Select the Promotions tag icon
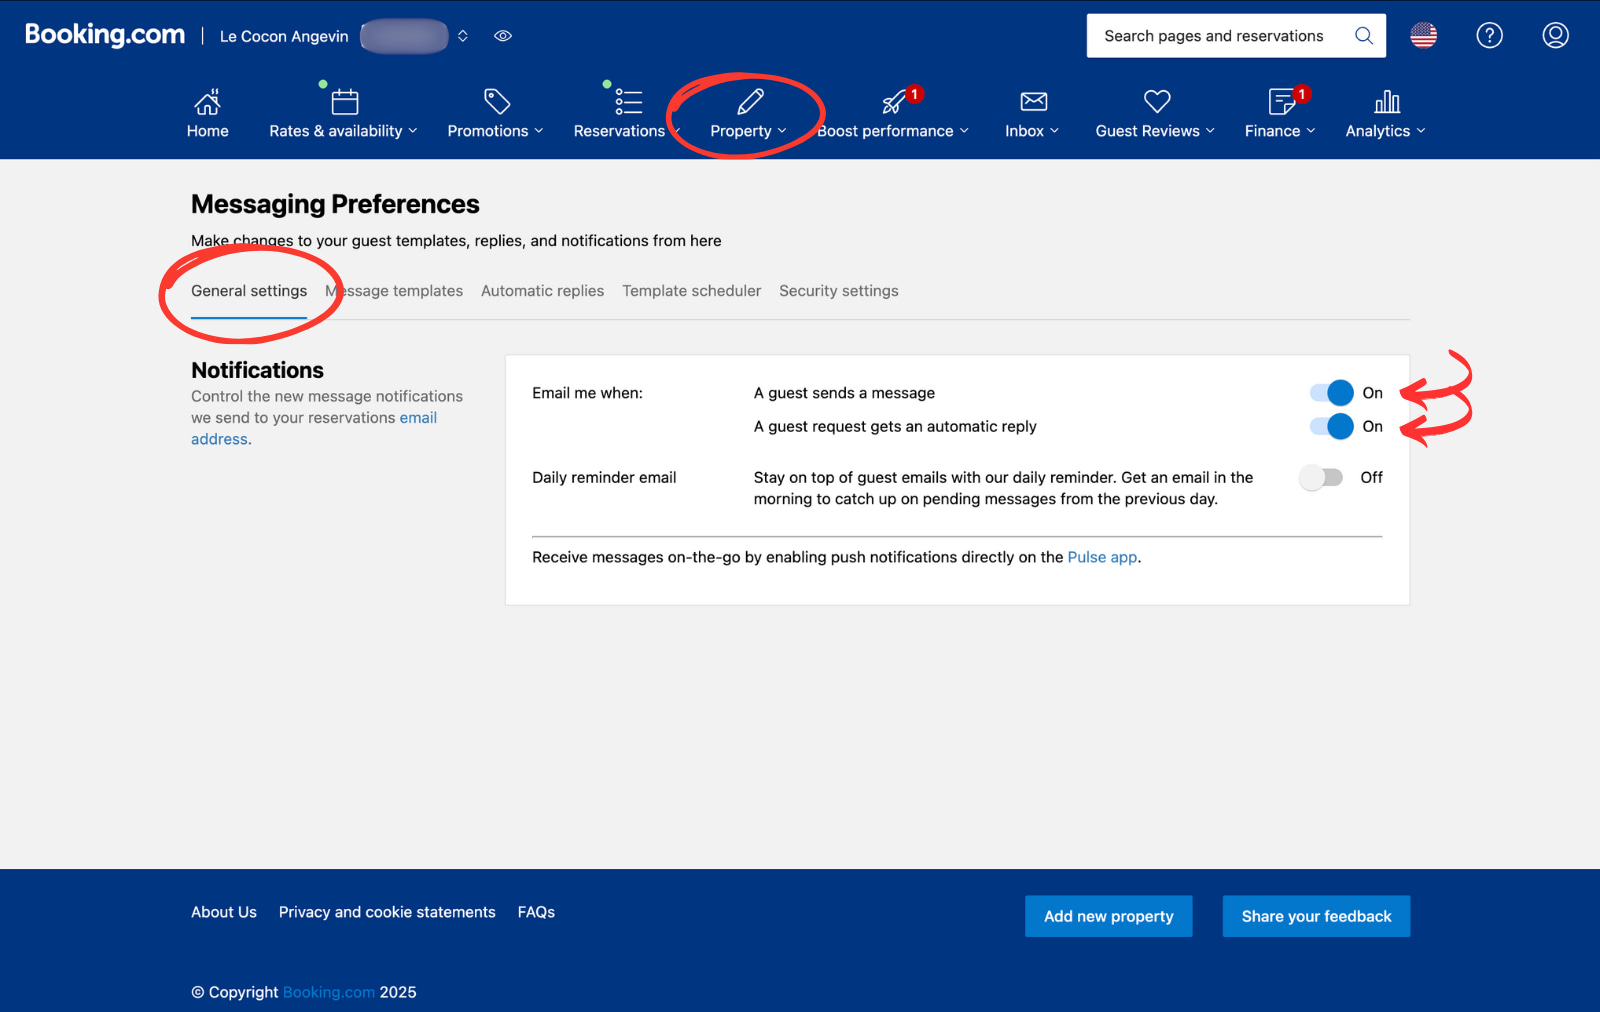Image resolution: width=1600 pixels, height=1012 pixels. (x=494, y=101)
